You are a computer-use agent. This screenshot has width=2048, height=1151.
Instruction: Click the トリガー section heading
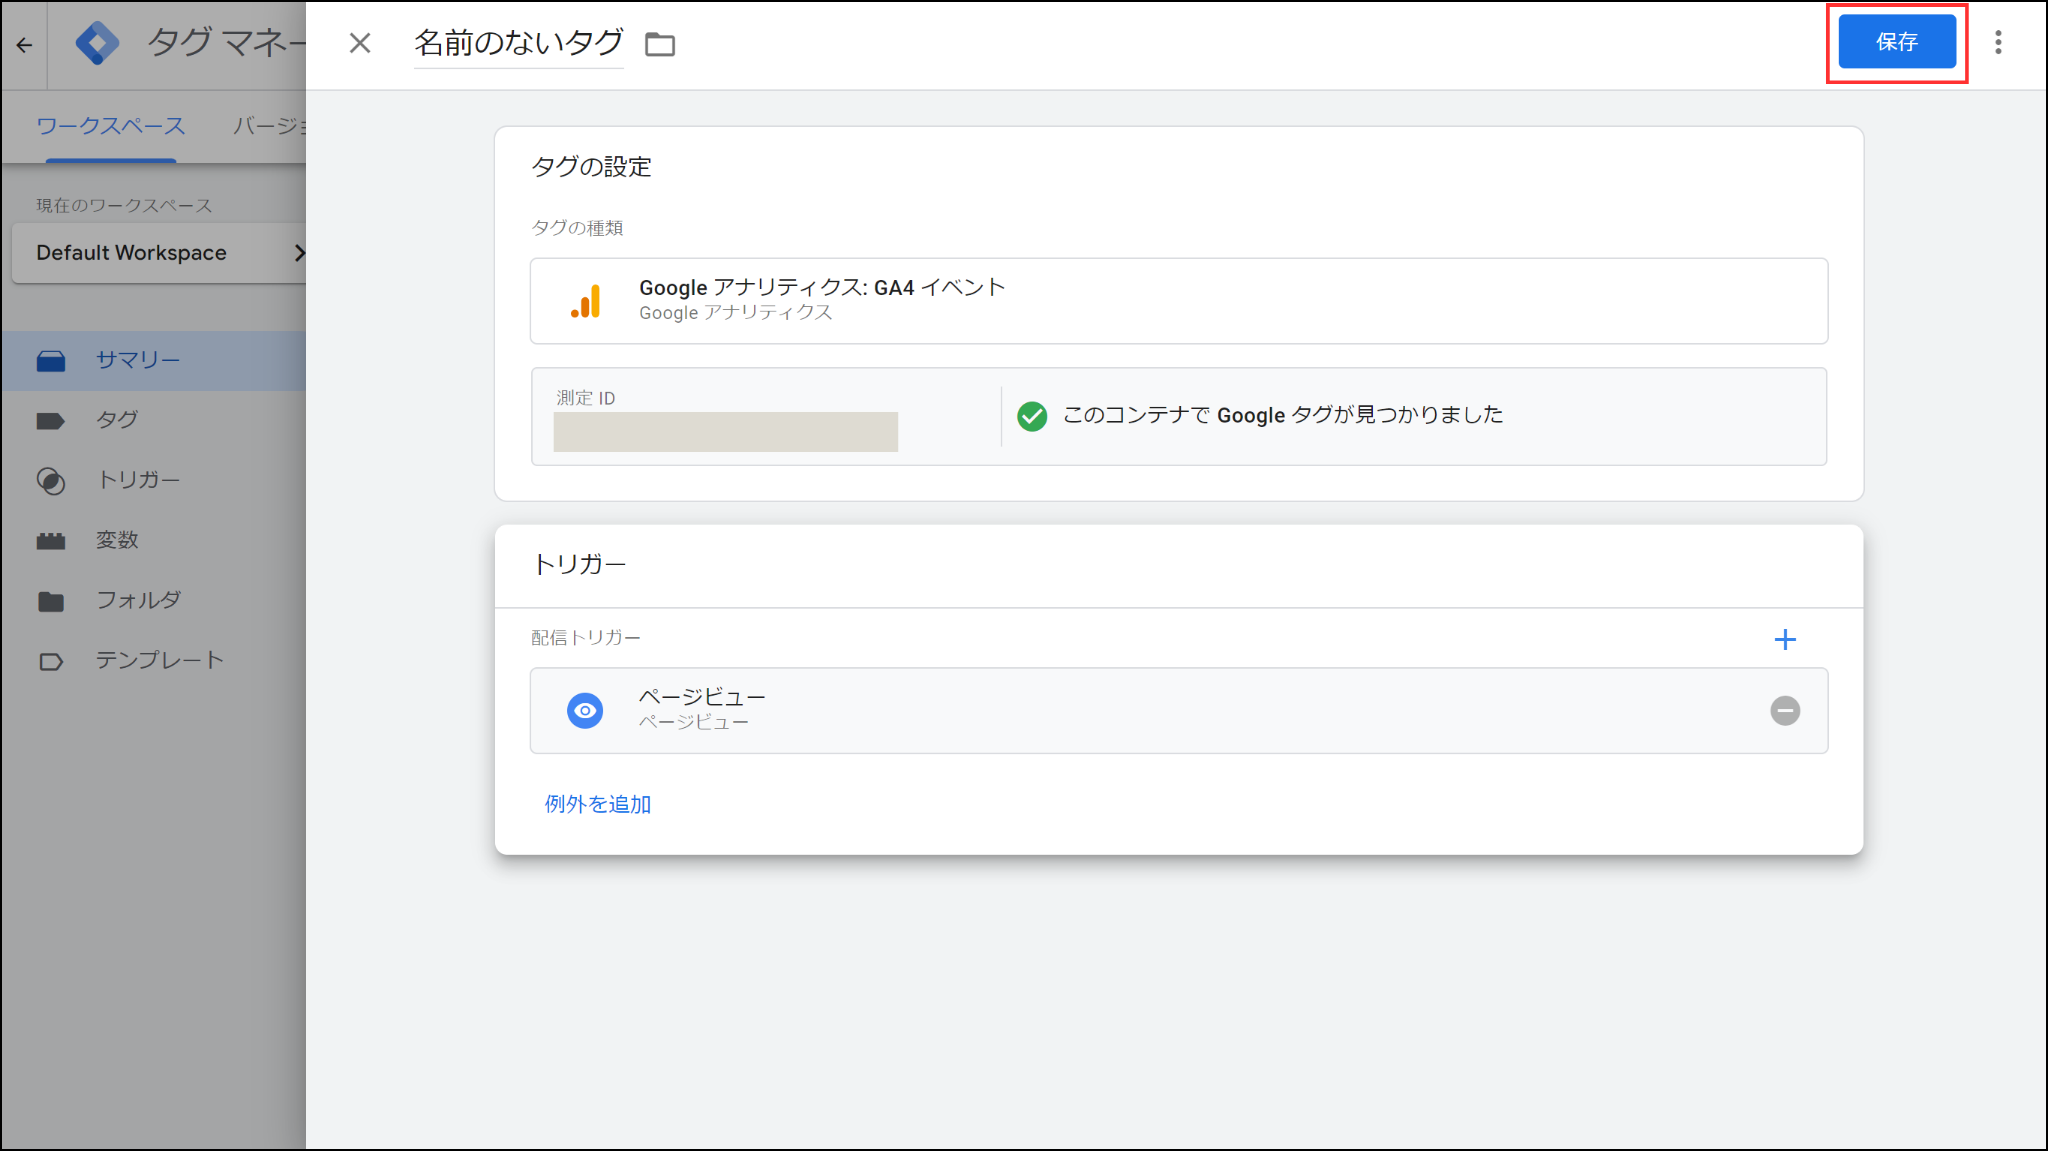pyautogui.click(x=579, y=564)
